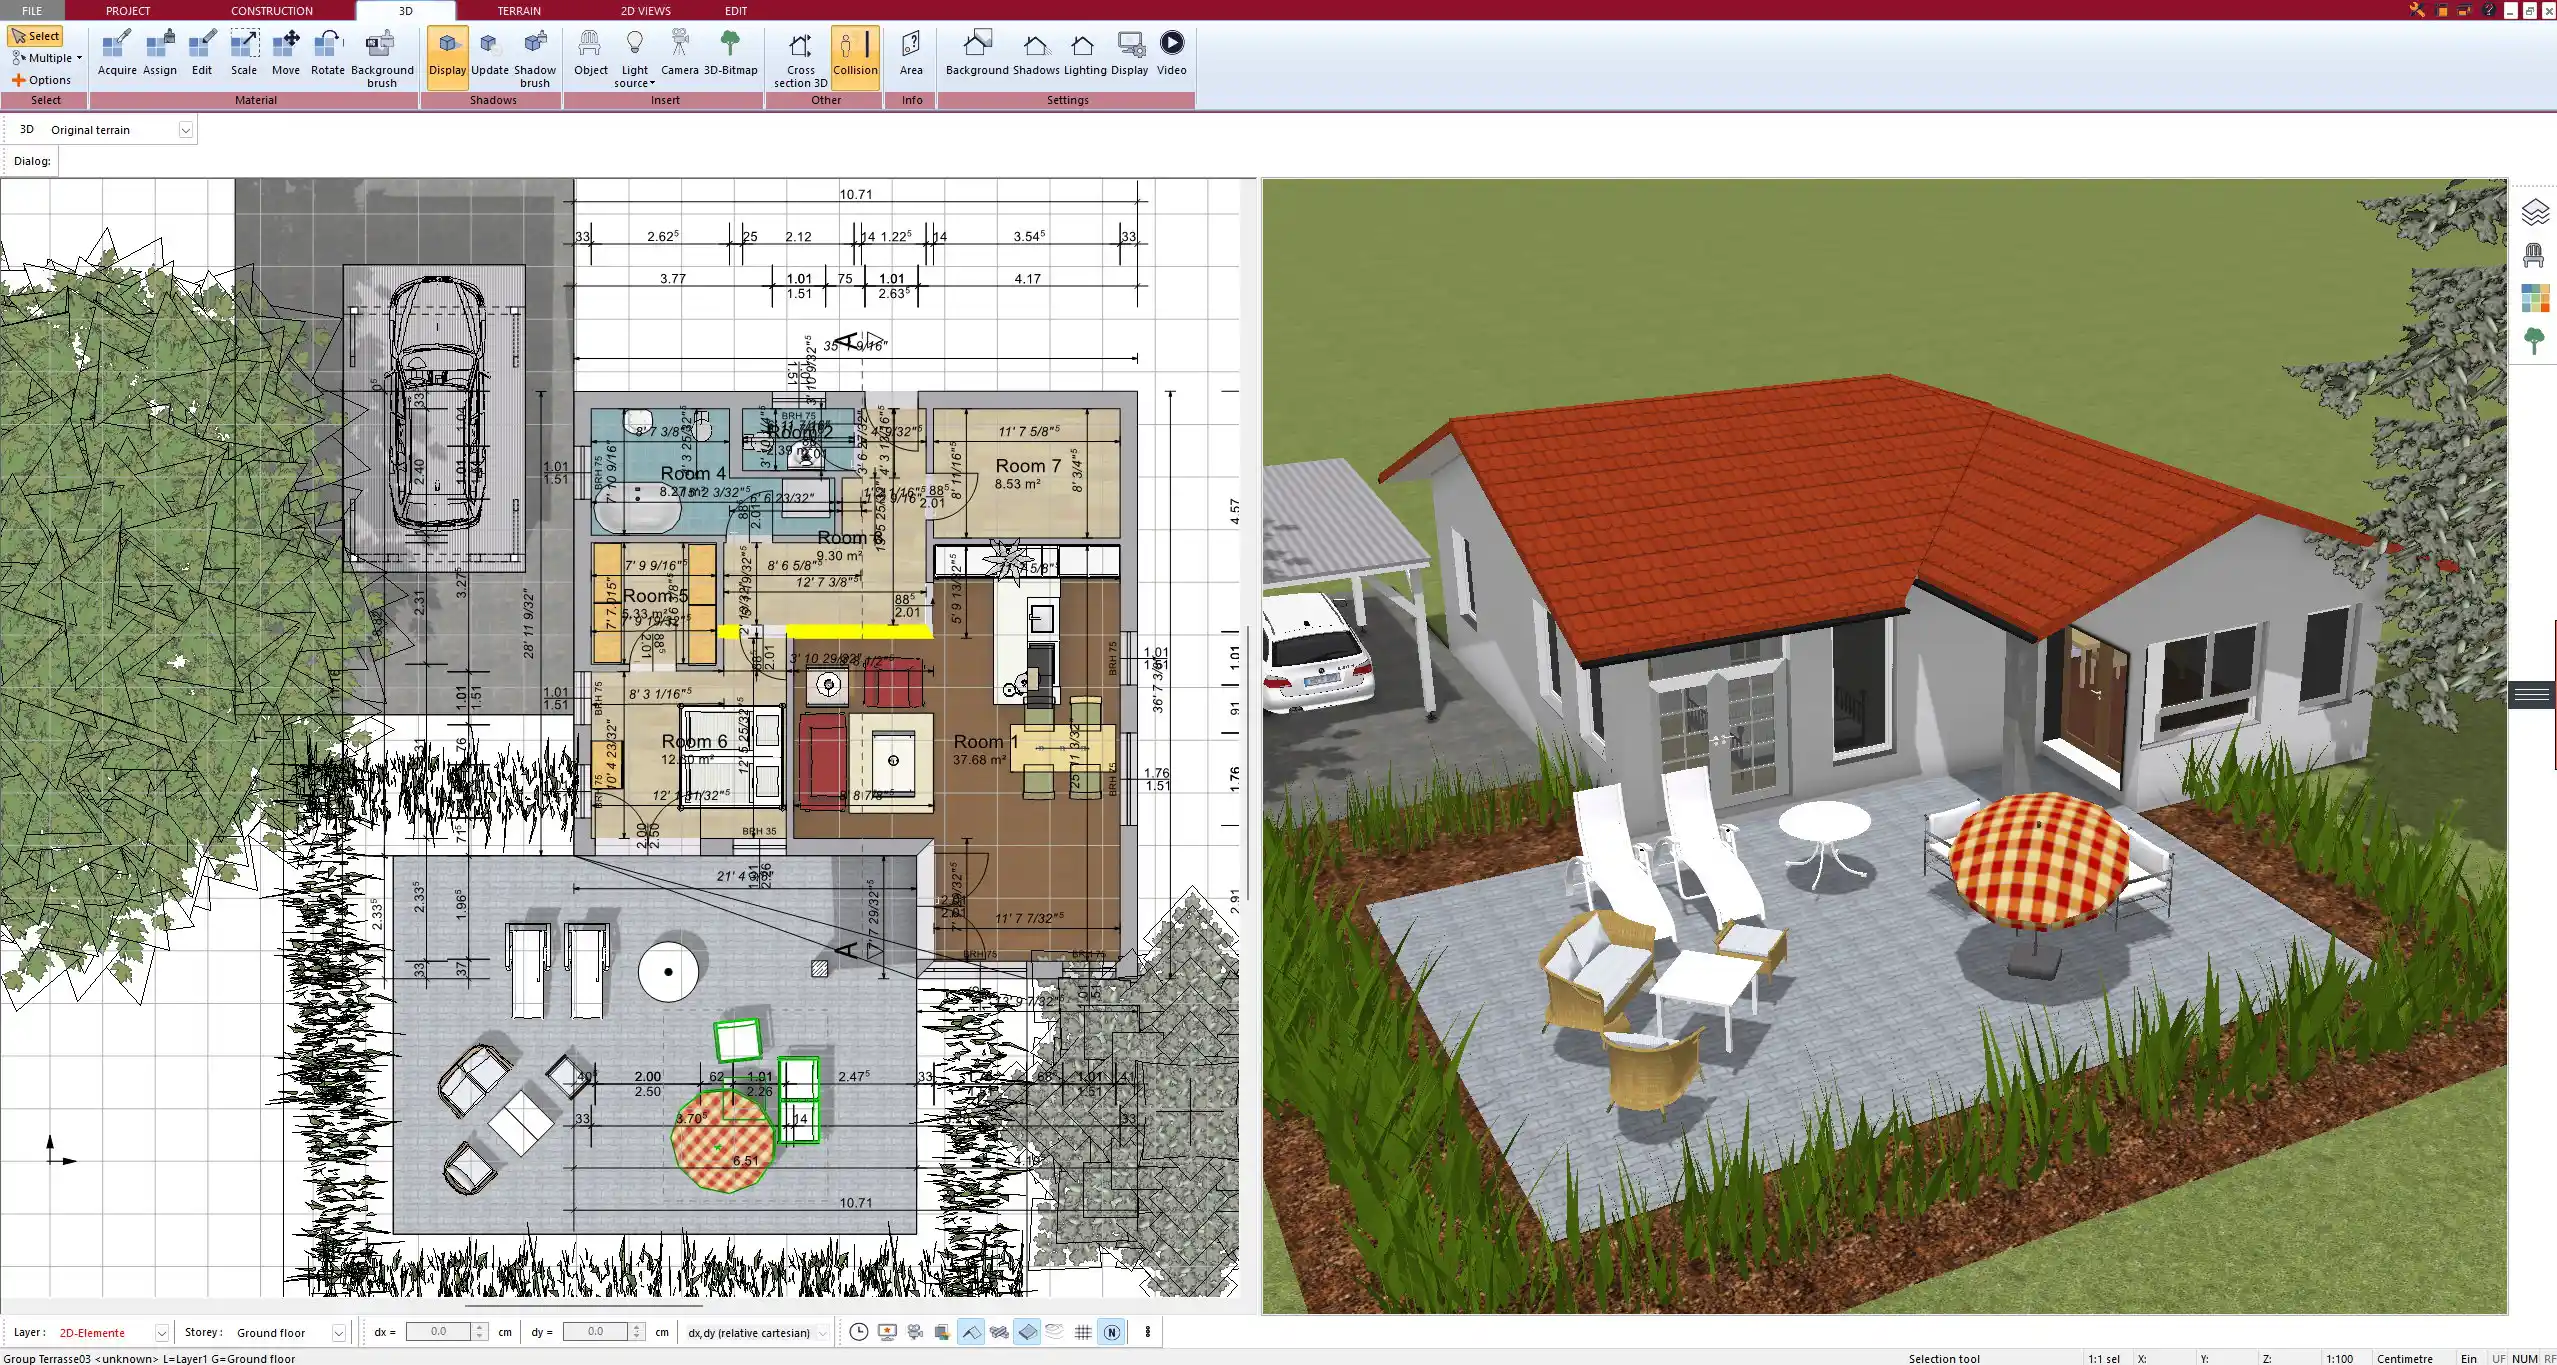Click the Options button
The image size is (2557, 1365).
click(42, 80)
